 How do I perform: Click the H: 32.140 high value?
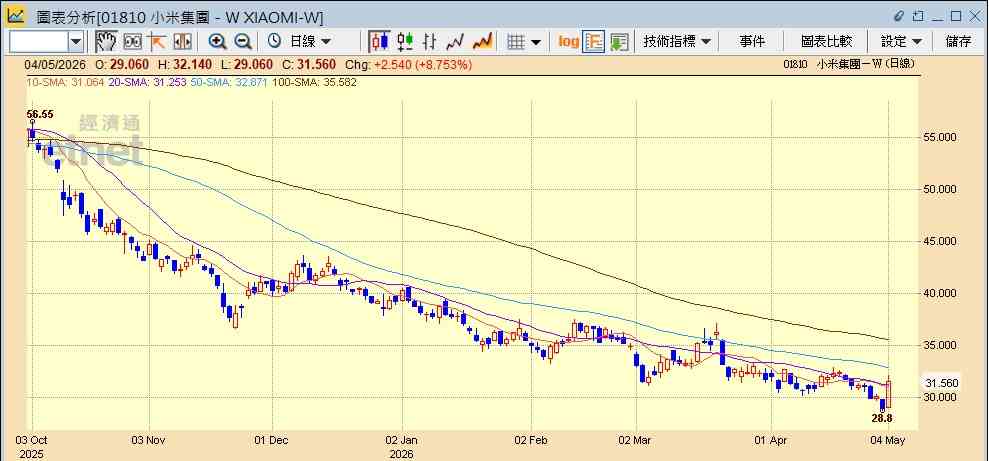tap(187, 64)
